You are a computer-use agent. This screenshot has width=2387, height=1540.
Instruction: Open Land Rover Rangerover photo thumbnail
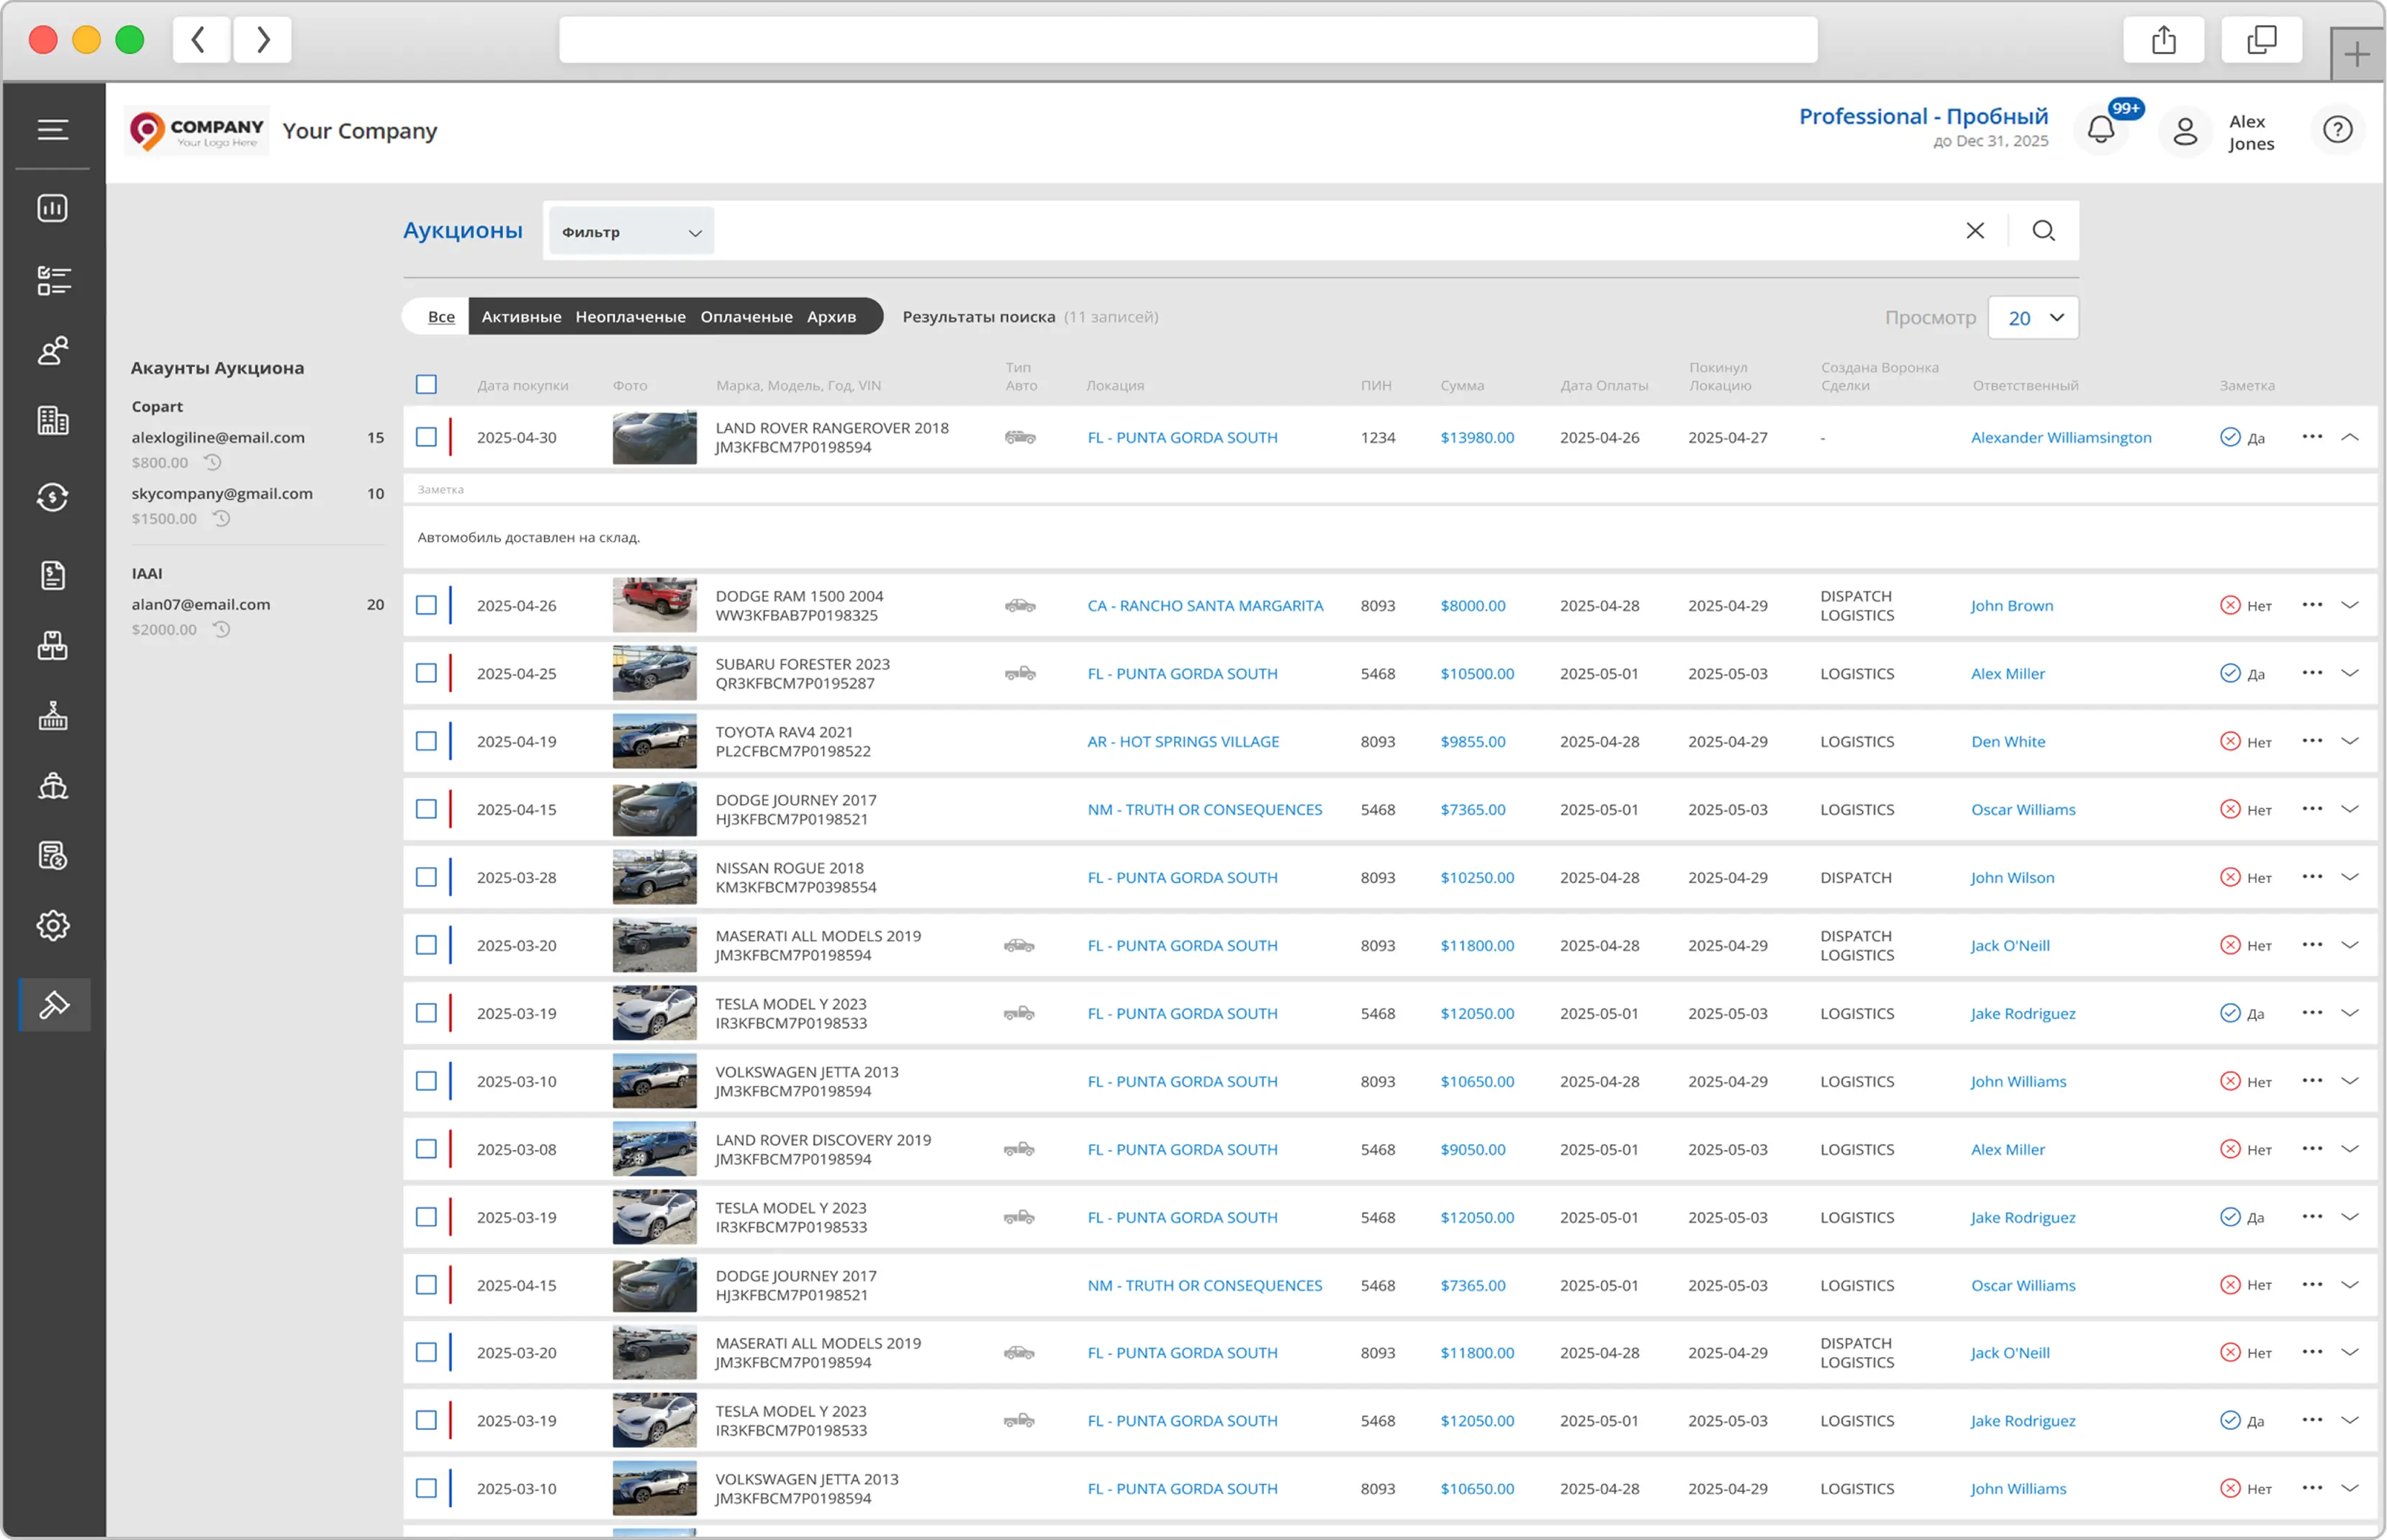654,437
